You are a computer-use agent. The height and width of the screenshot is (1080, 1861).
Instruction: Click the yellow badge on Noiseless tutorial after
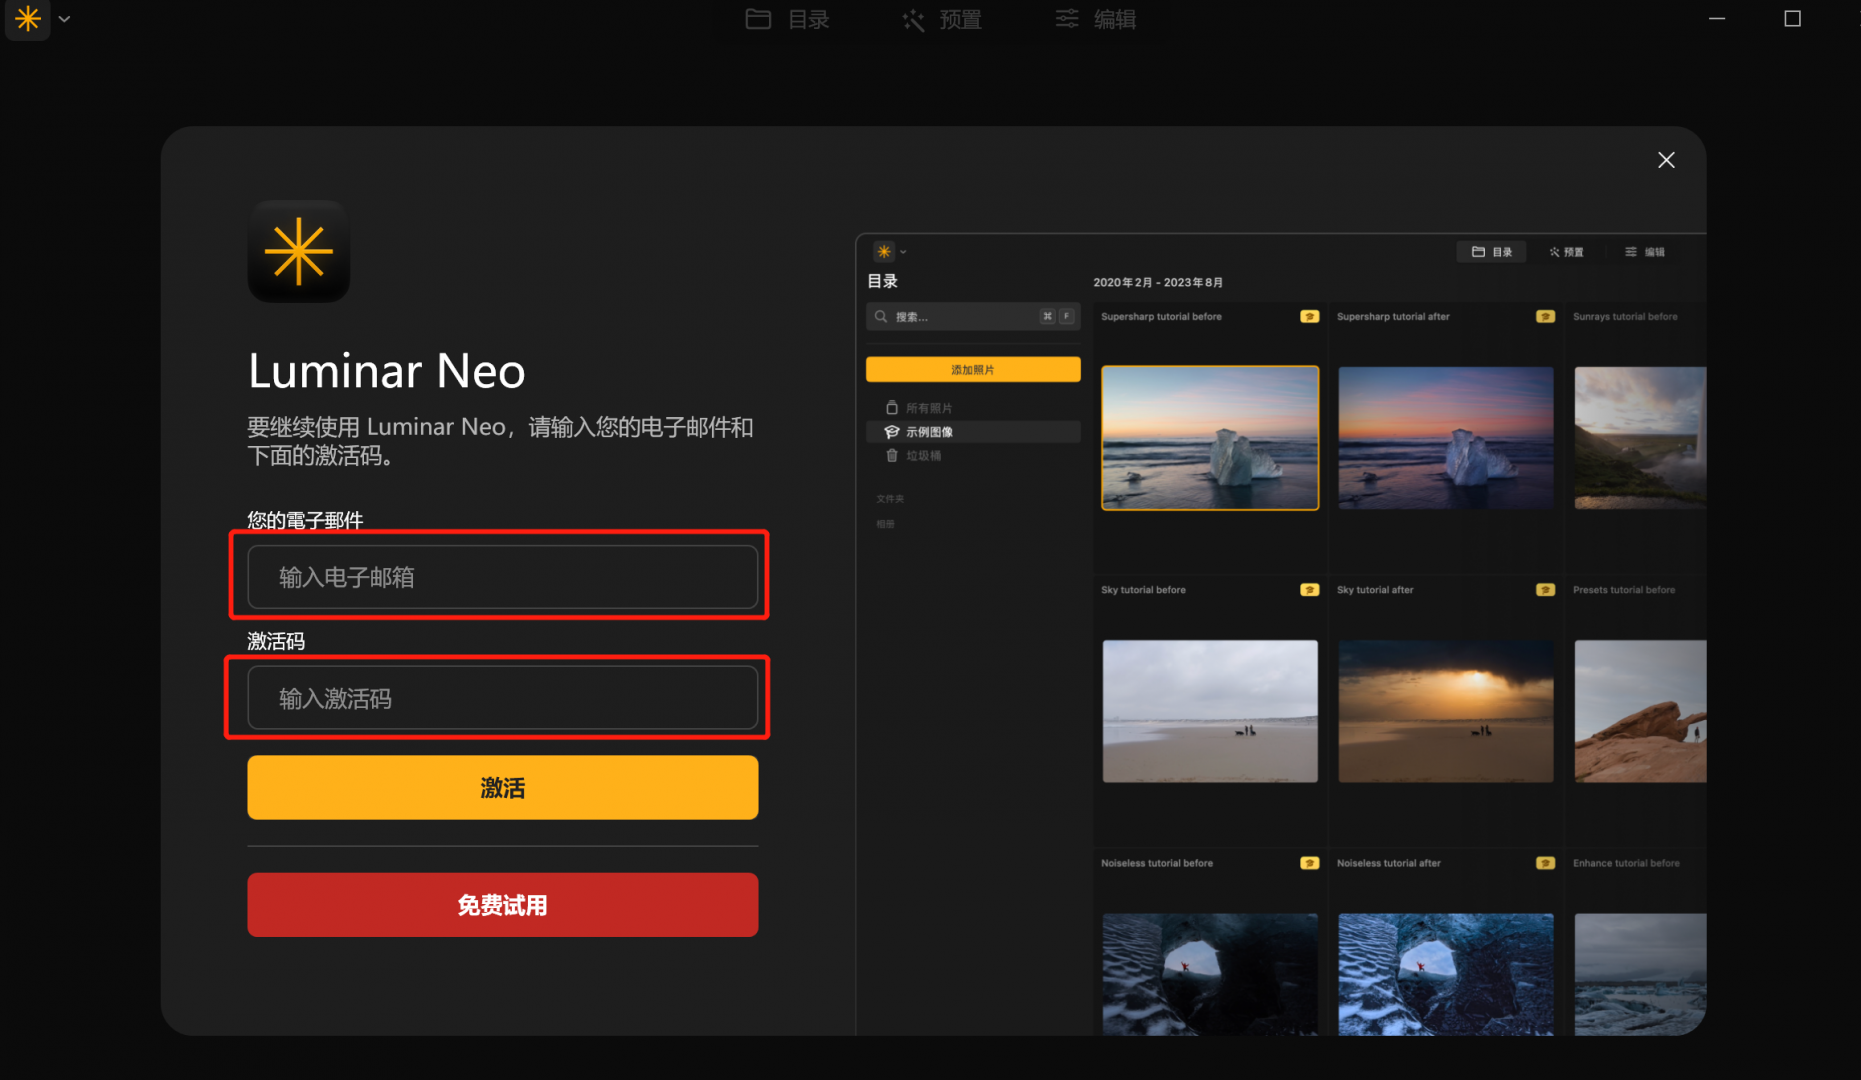coord(1545,863)
